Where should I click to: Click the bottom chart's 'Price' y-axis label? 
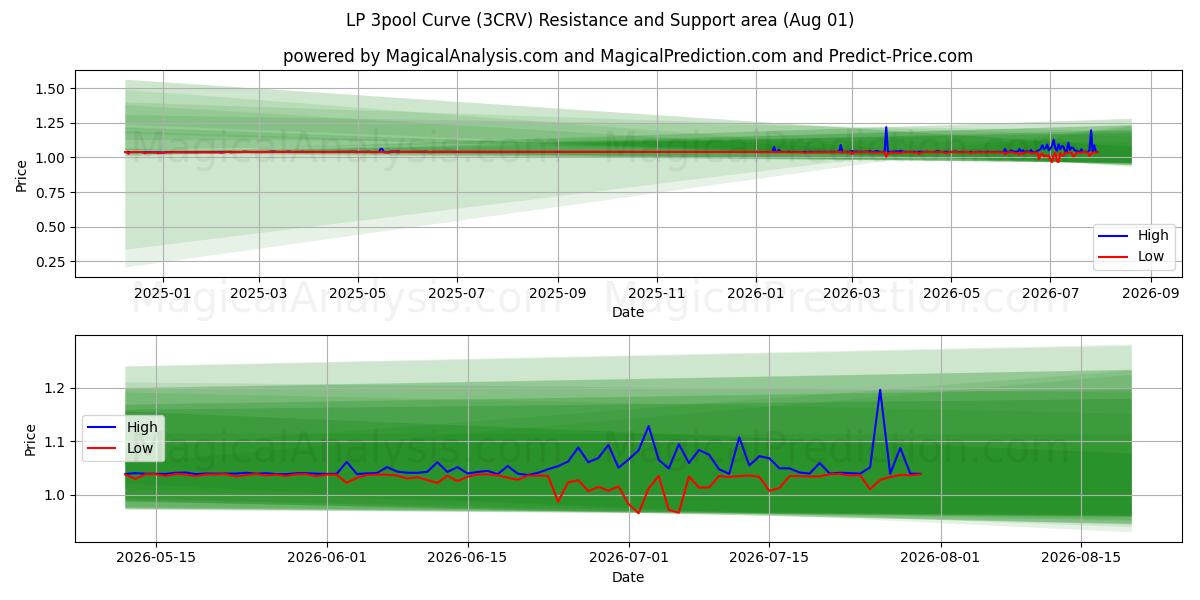click(x=30, y=438)
